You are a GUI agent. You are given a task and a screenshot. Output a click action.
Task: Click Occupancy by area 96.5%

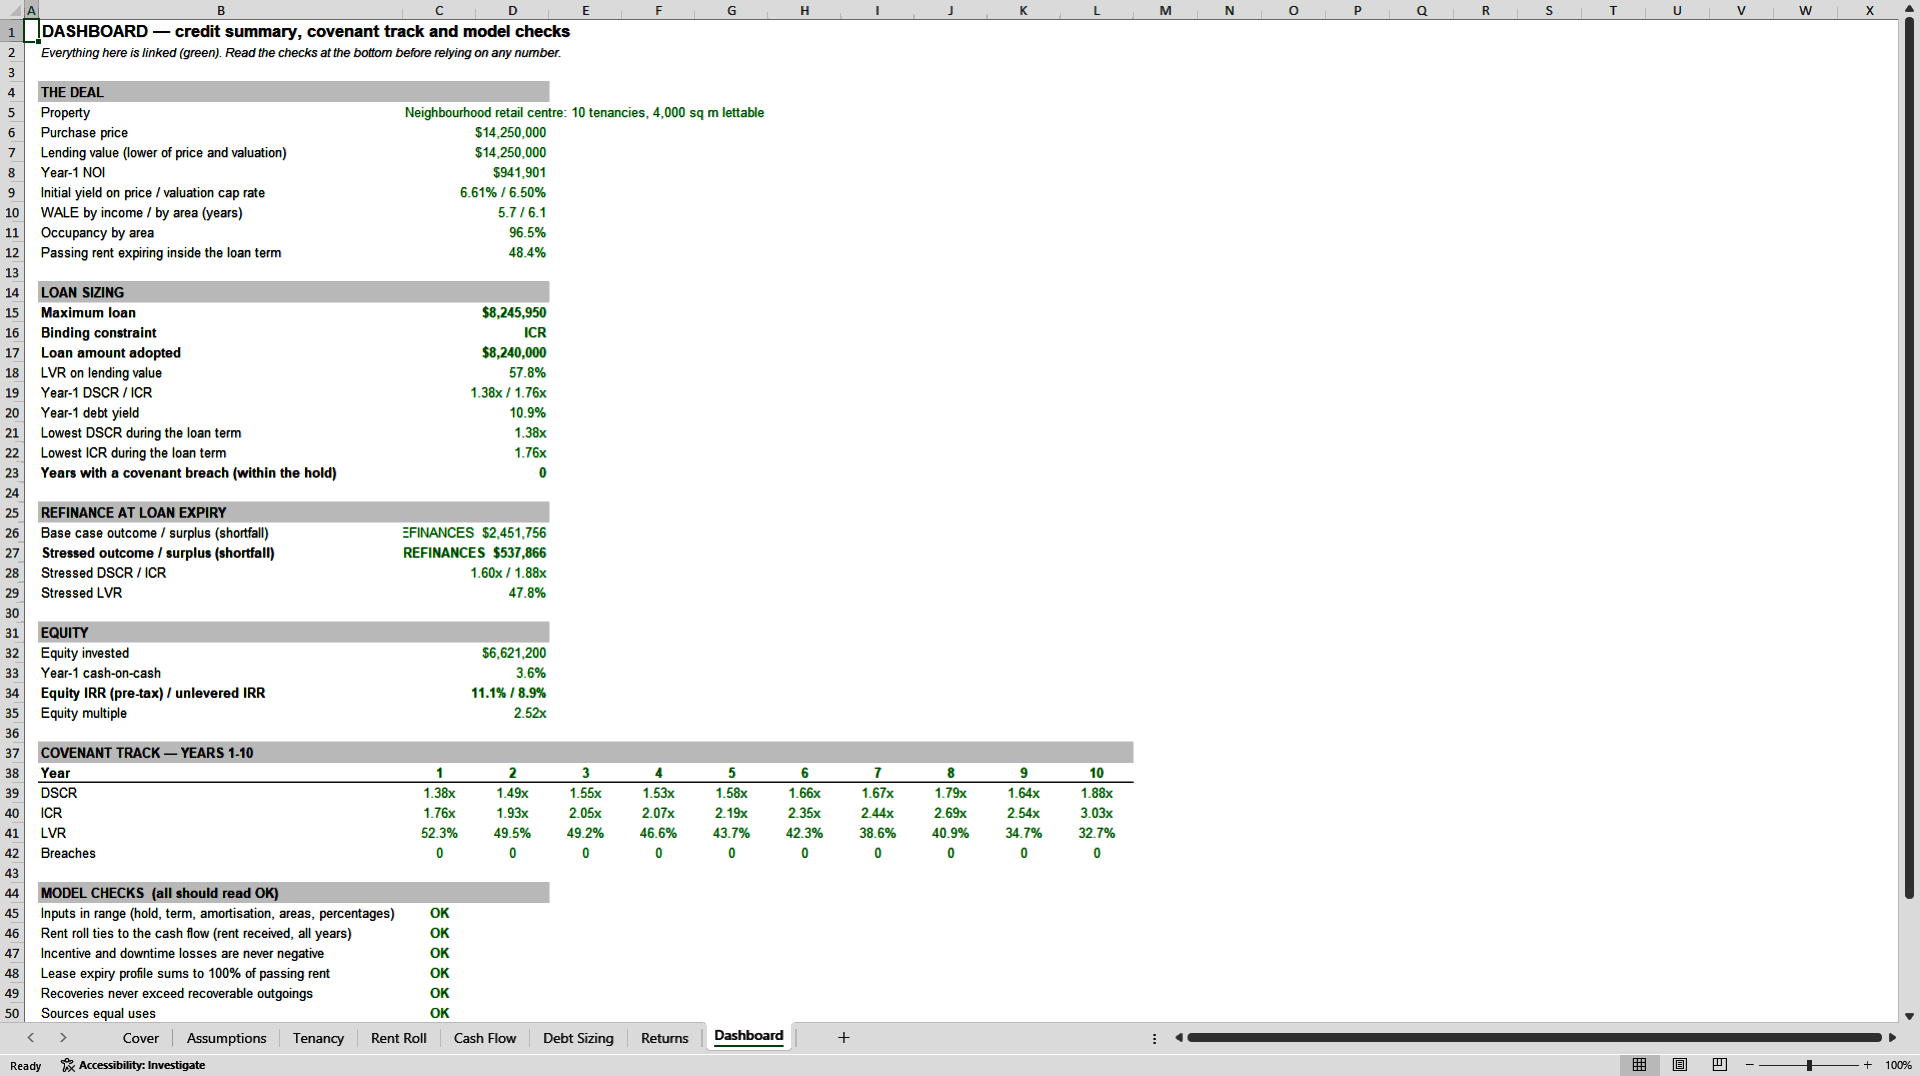(527, 233)
